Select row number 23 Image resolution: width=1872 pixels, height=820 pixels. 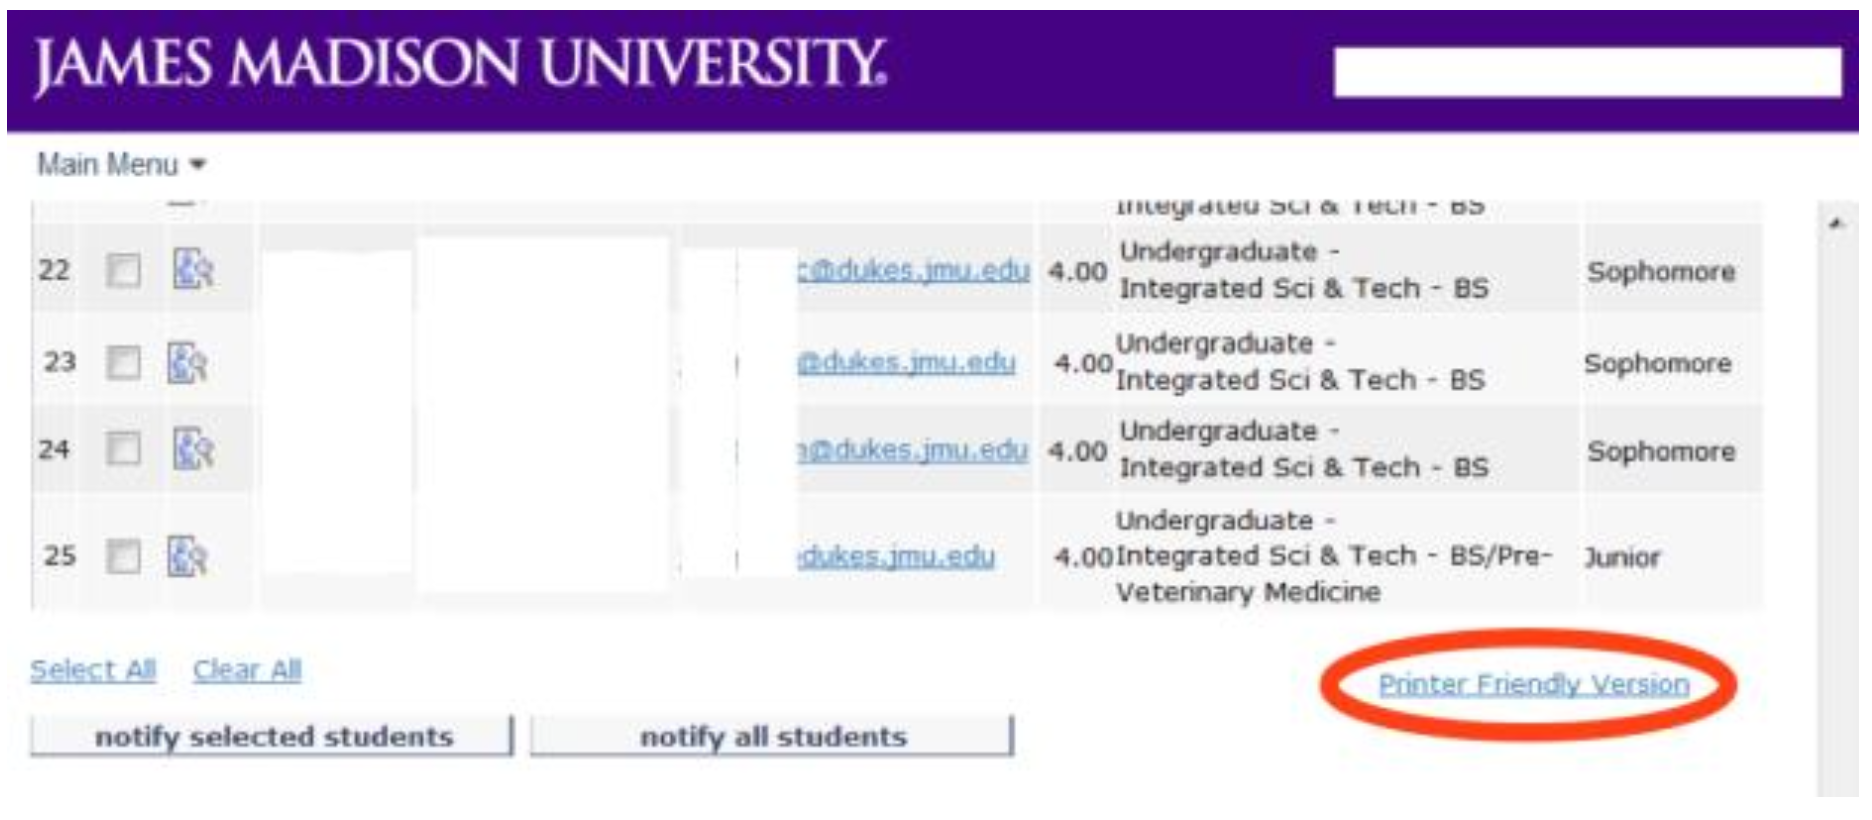60,362
